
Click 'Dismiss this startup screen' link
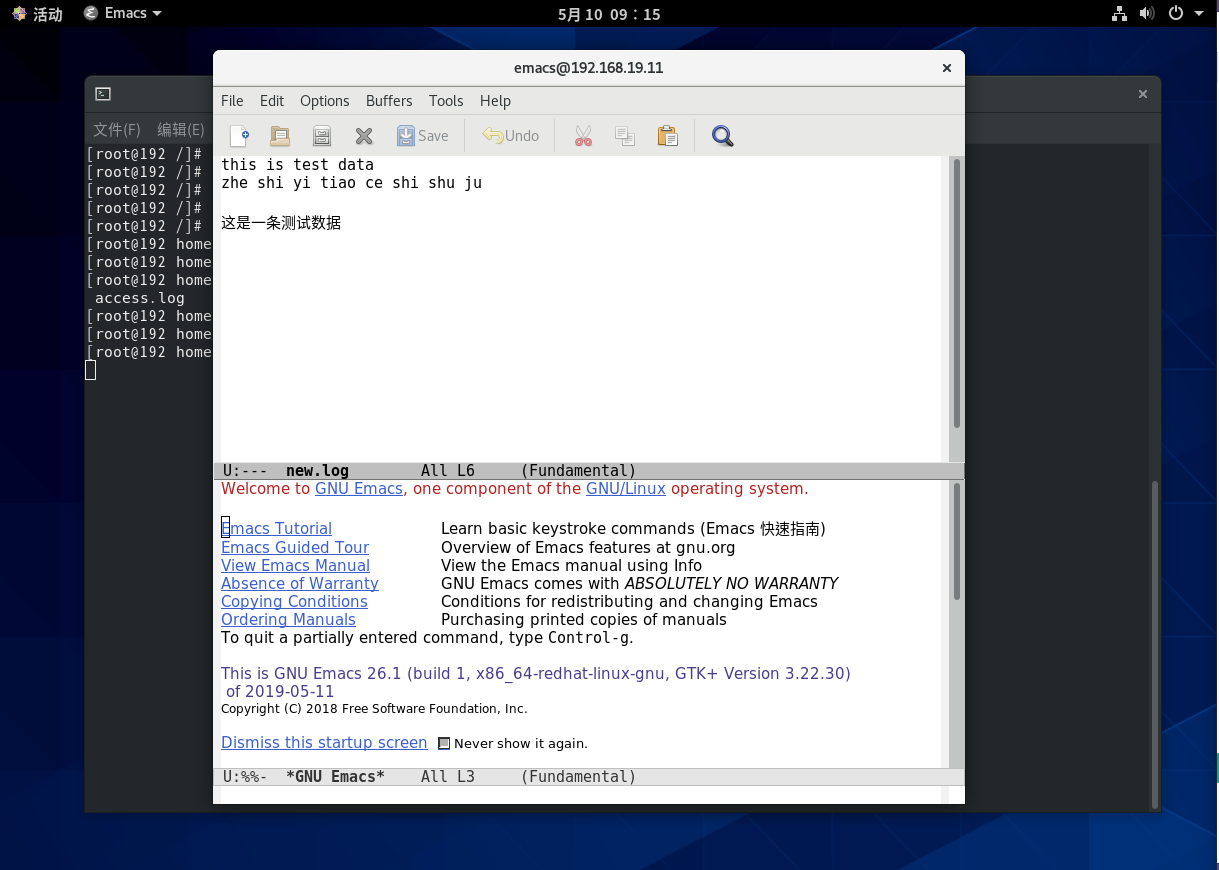click(324, 743)
